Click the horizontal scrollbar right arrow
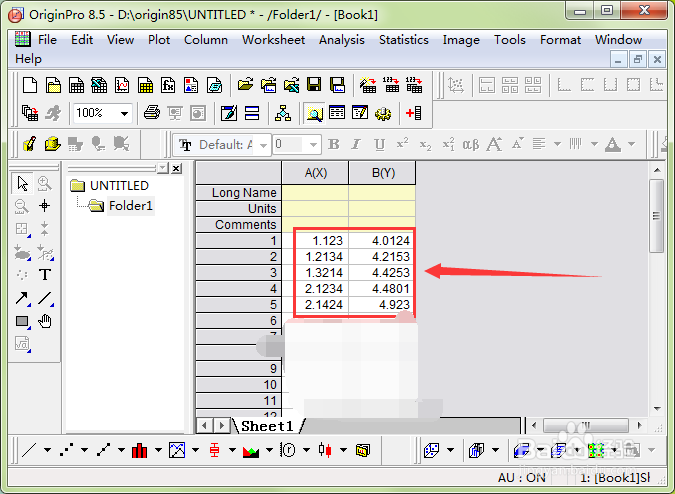Viewport: 675px width, 494px height. 640,426
